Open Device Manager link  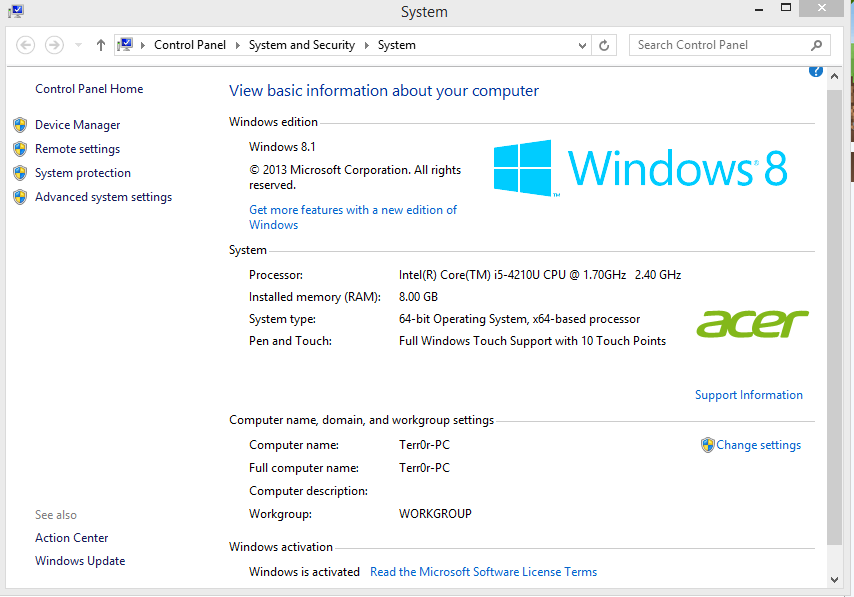click(77, 125)
